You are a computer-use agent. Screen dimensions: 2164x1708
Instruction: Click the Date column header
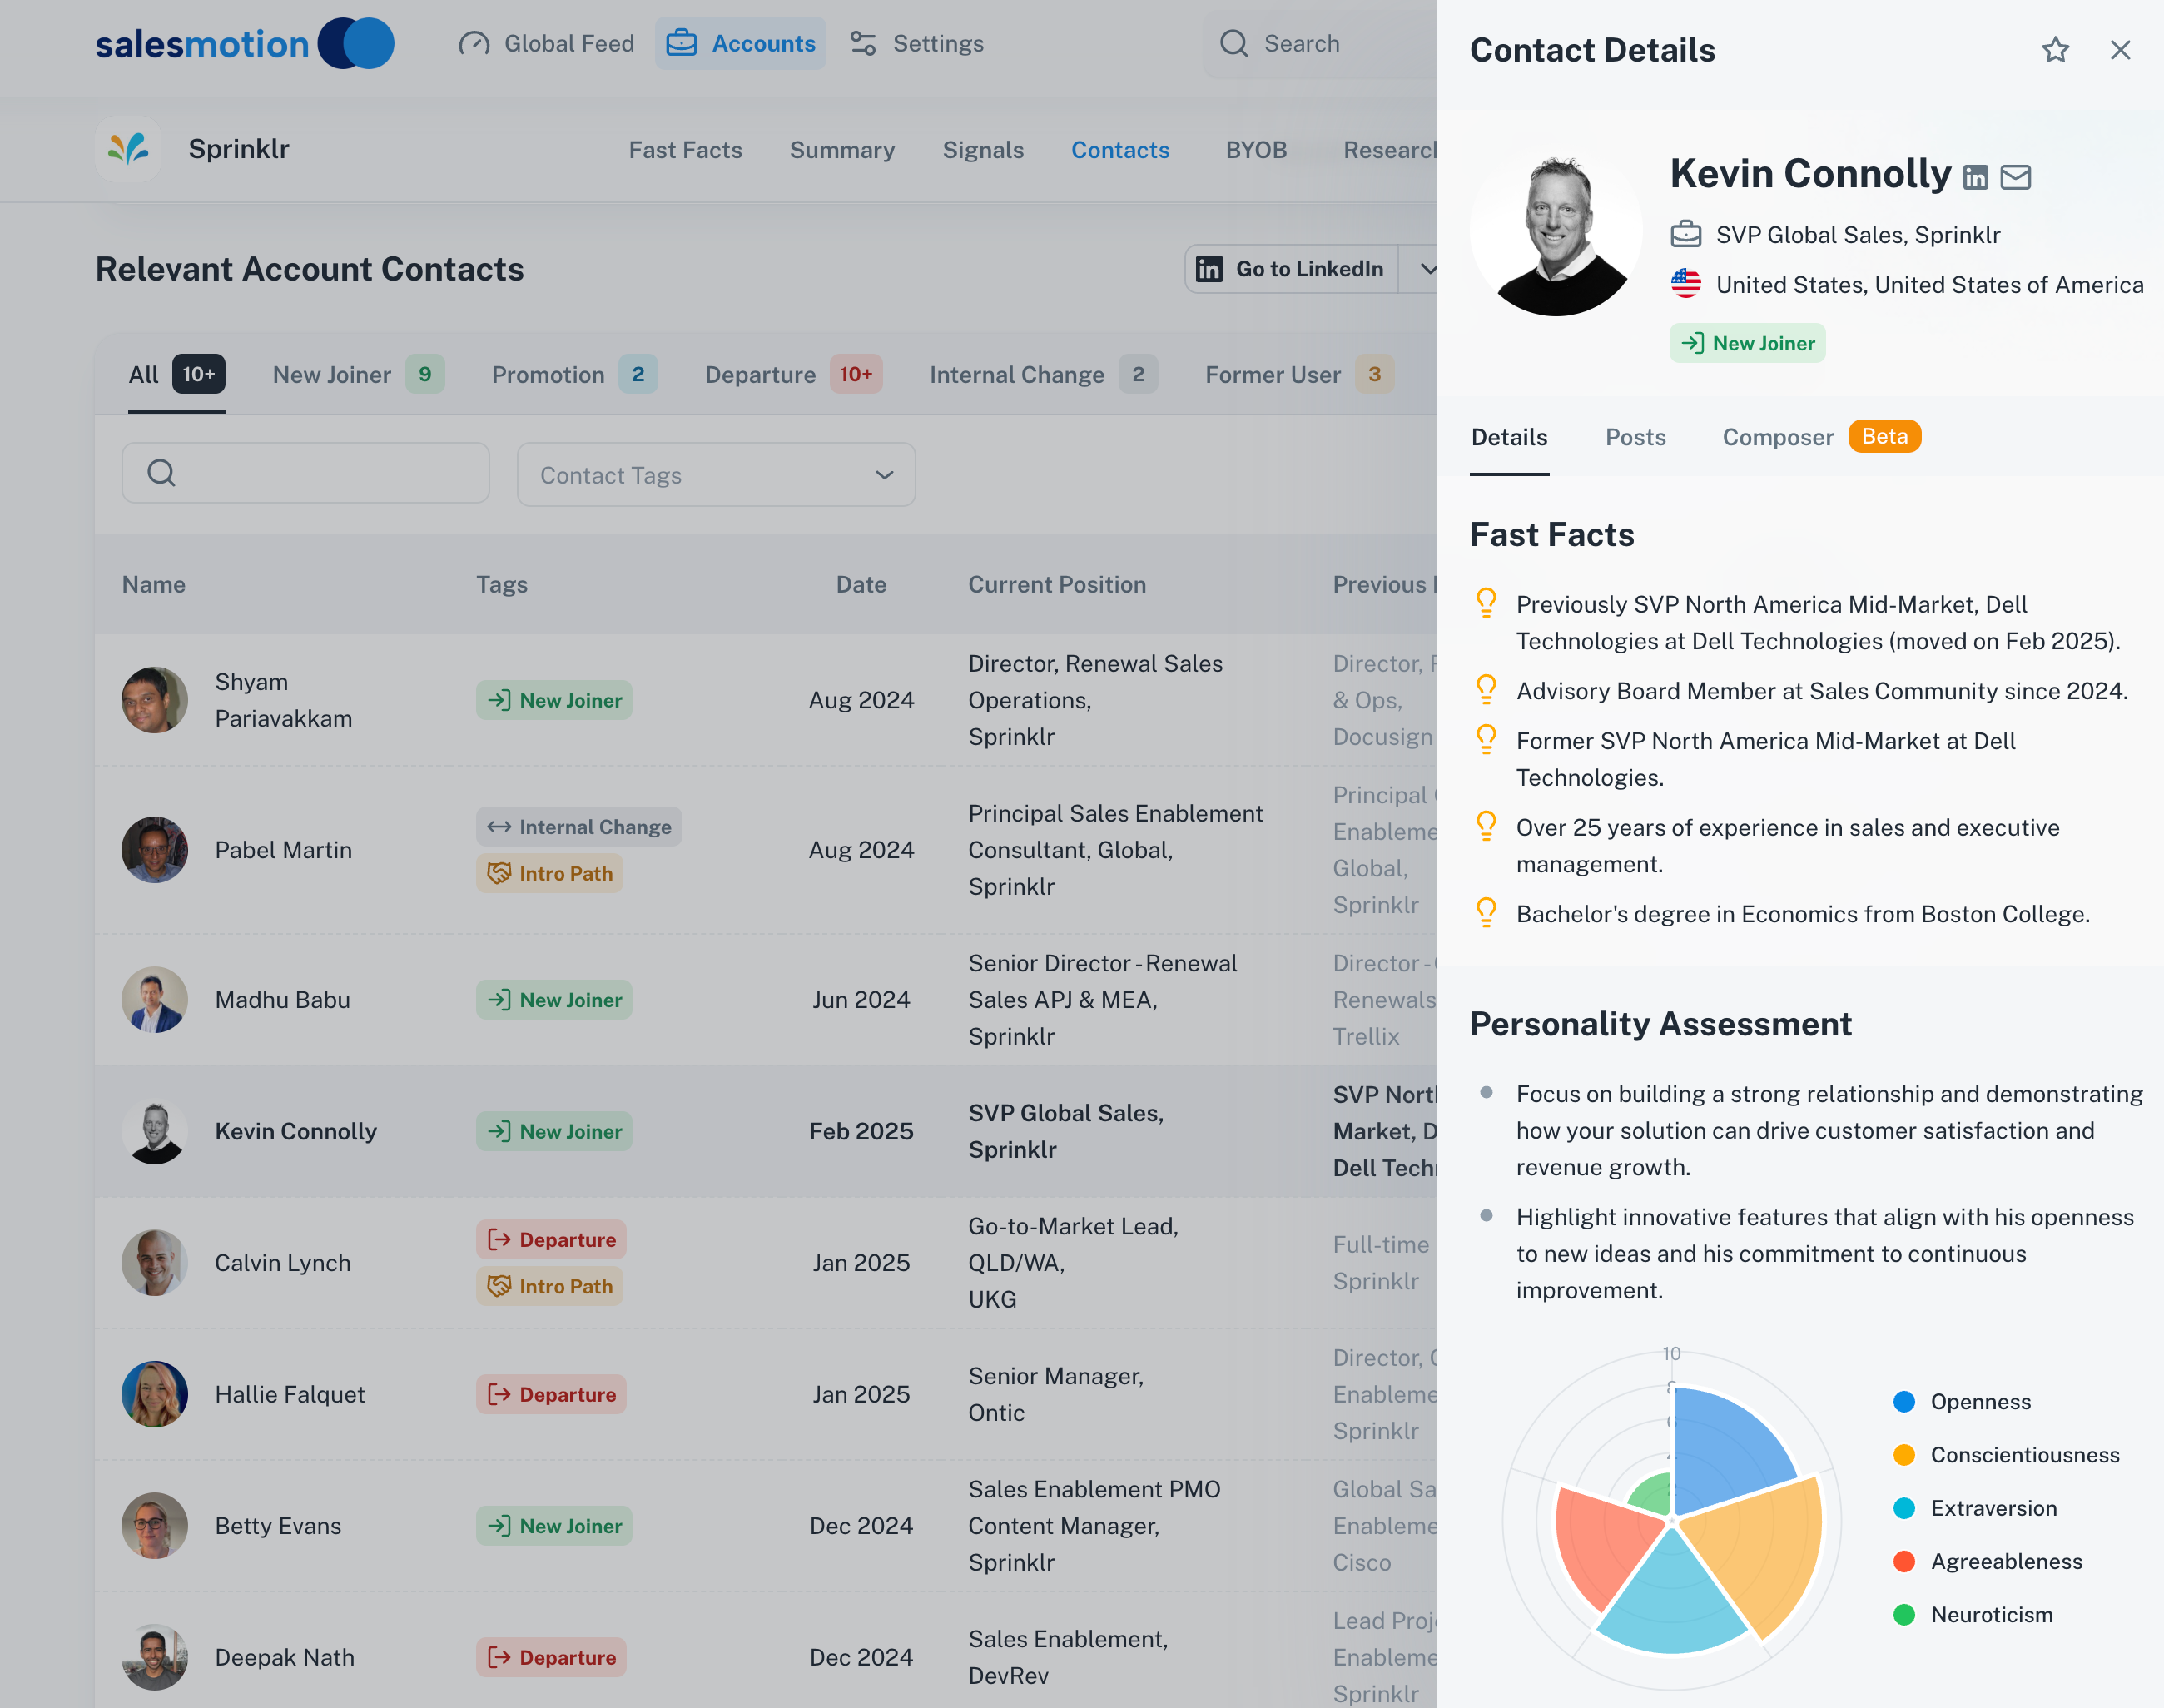tap(861, 585)
